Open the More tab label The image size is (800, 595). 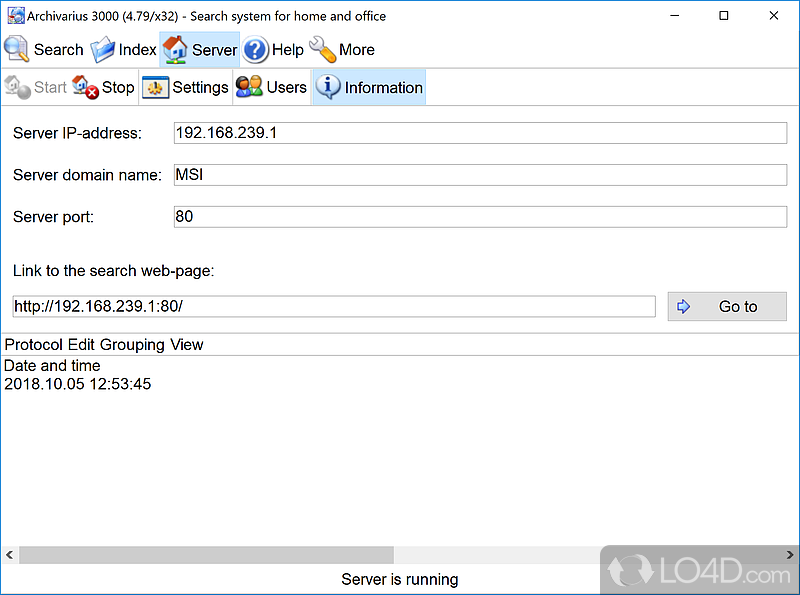tap(357, 49)
